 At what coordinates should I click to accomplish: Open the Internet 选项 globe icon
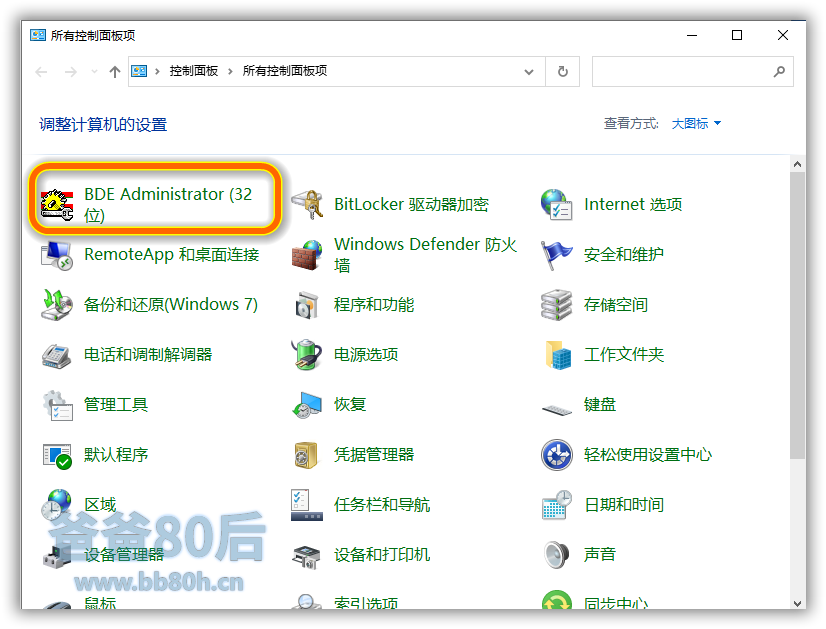pos(556,204)
